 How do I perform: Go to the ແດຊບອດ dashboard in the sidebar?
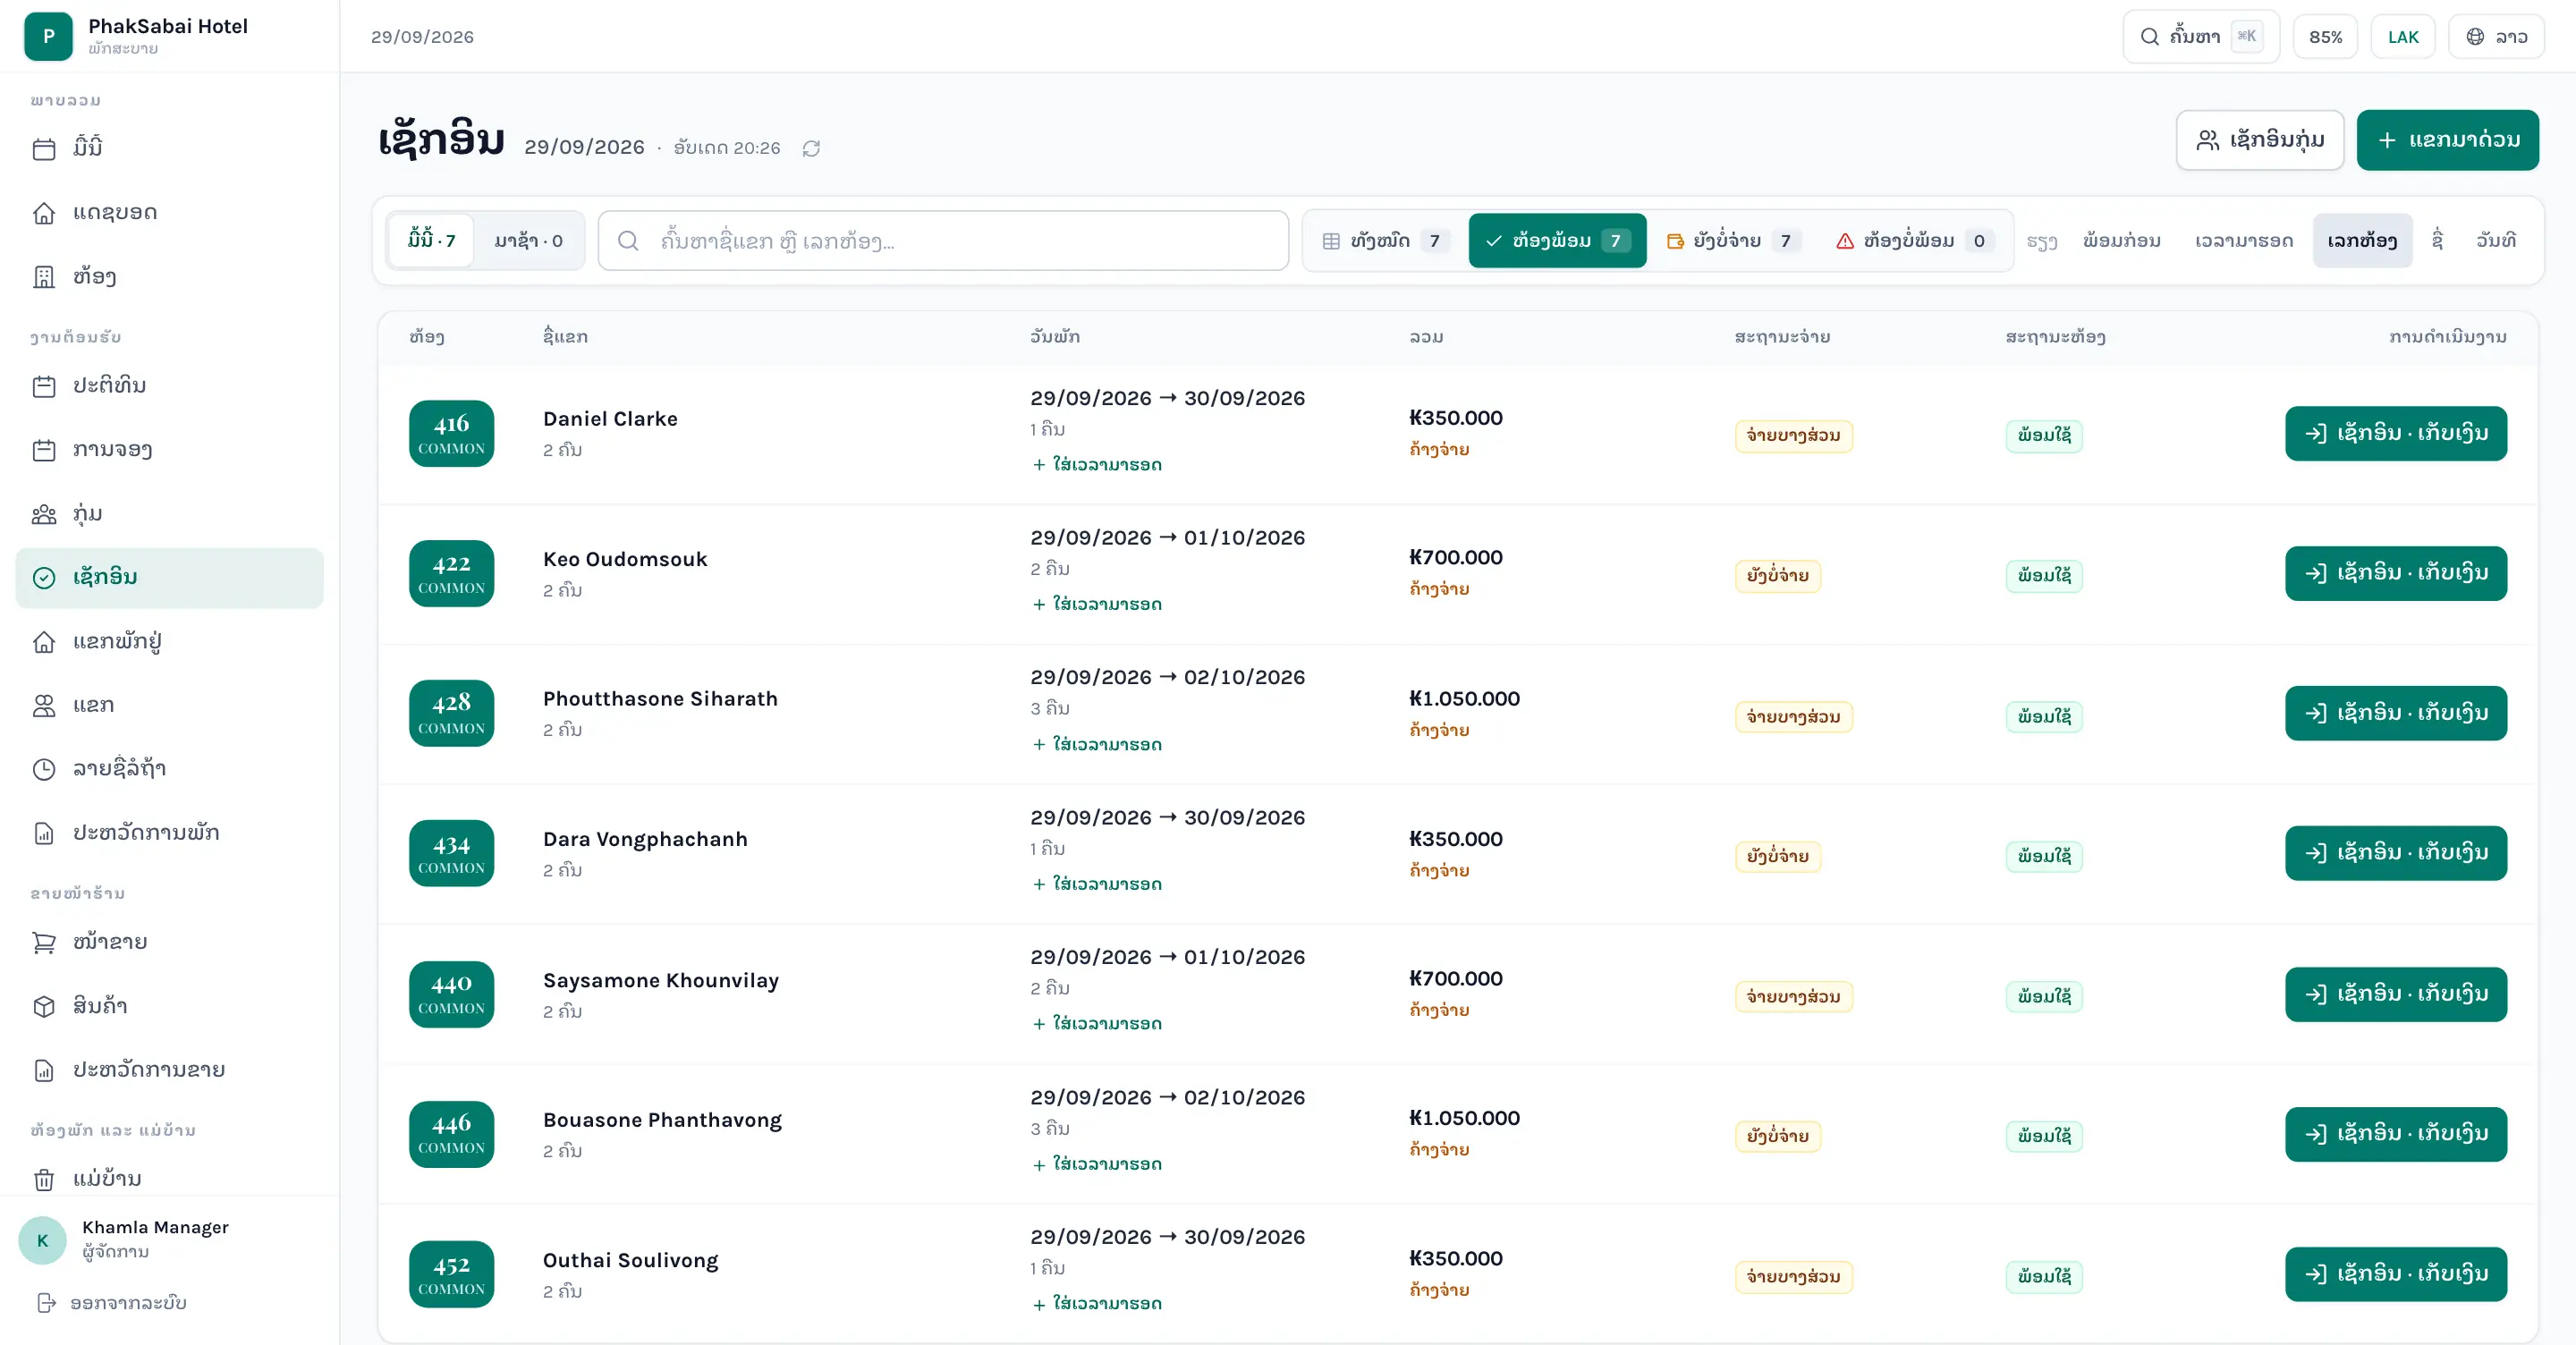169,212
